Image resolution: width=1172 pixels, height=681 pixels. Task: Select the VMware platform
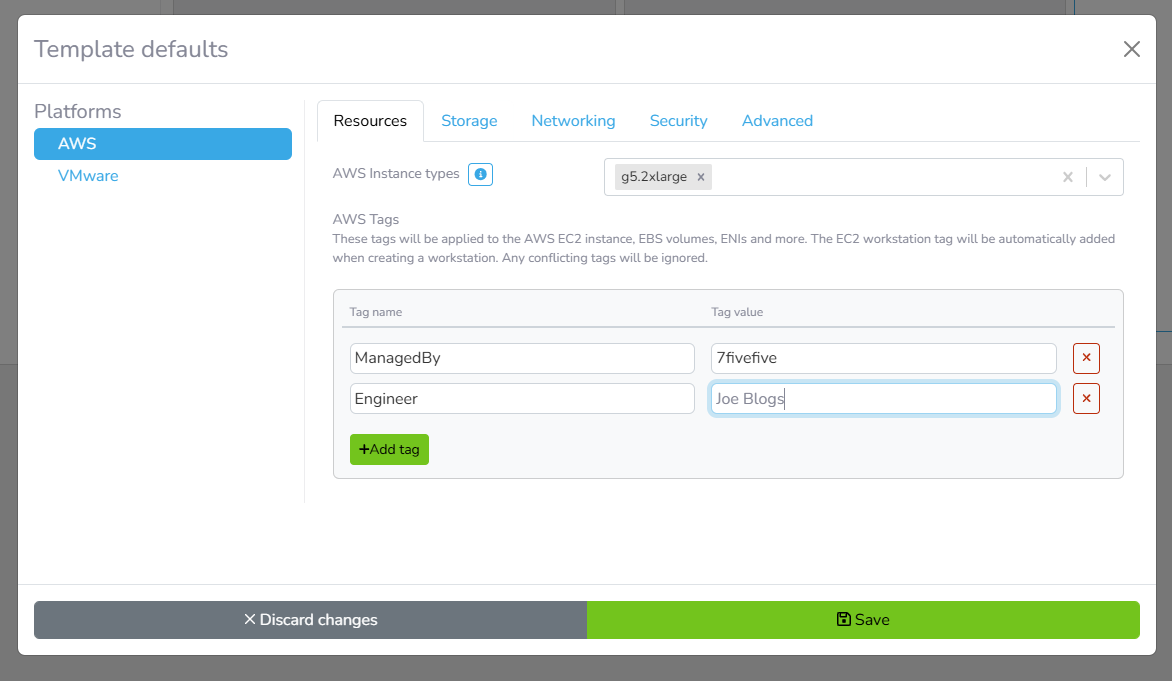(88, 176)
